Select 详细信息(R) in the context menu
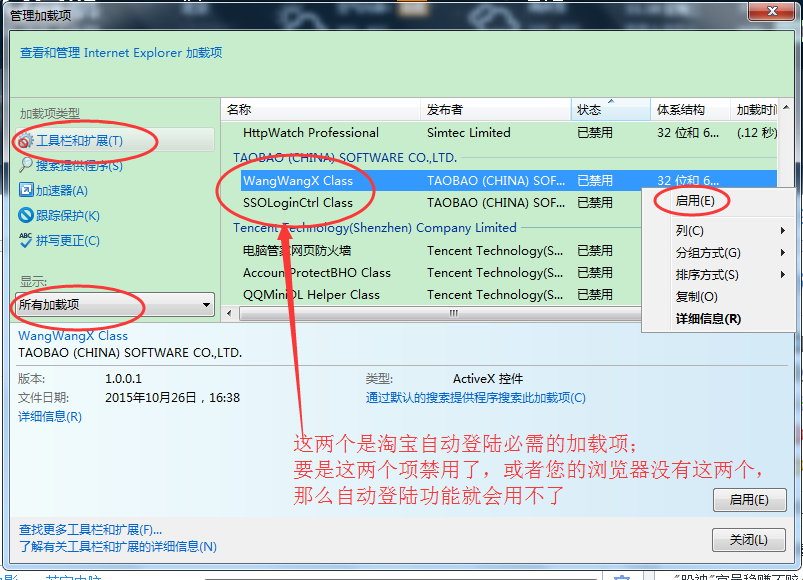The image size is (803, 580). (x=708, y=319)
